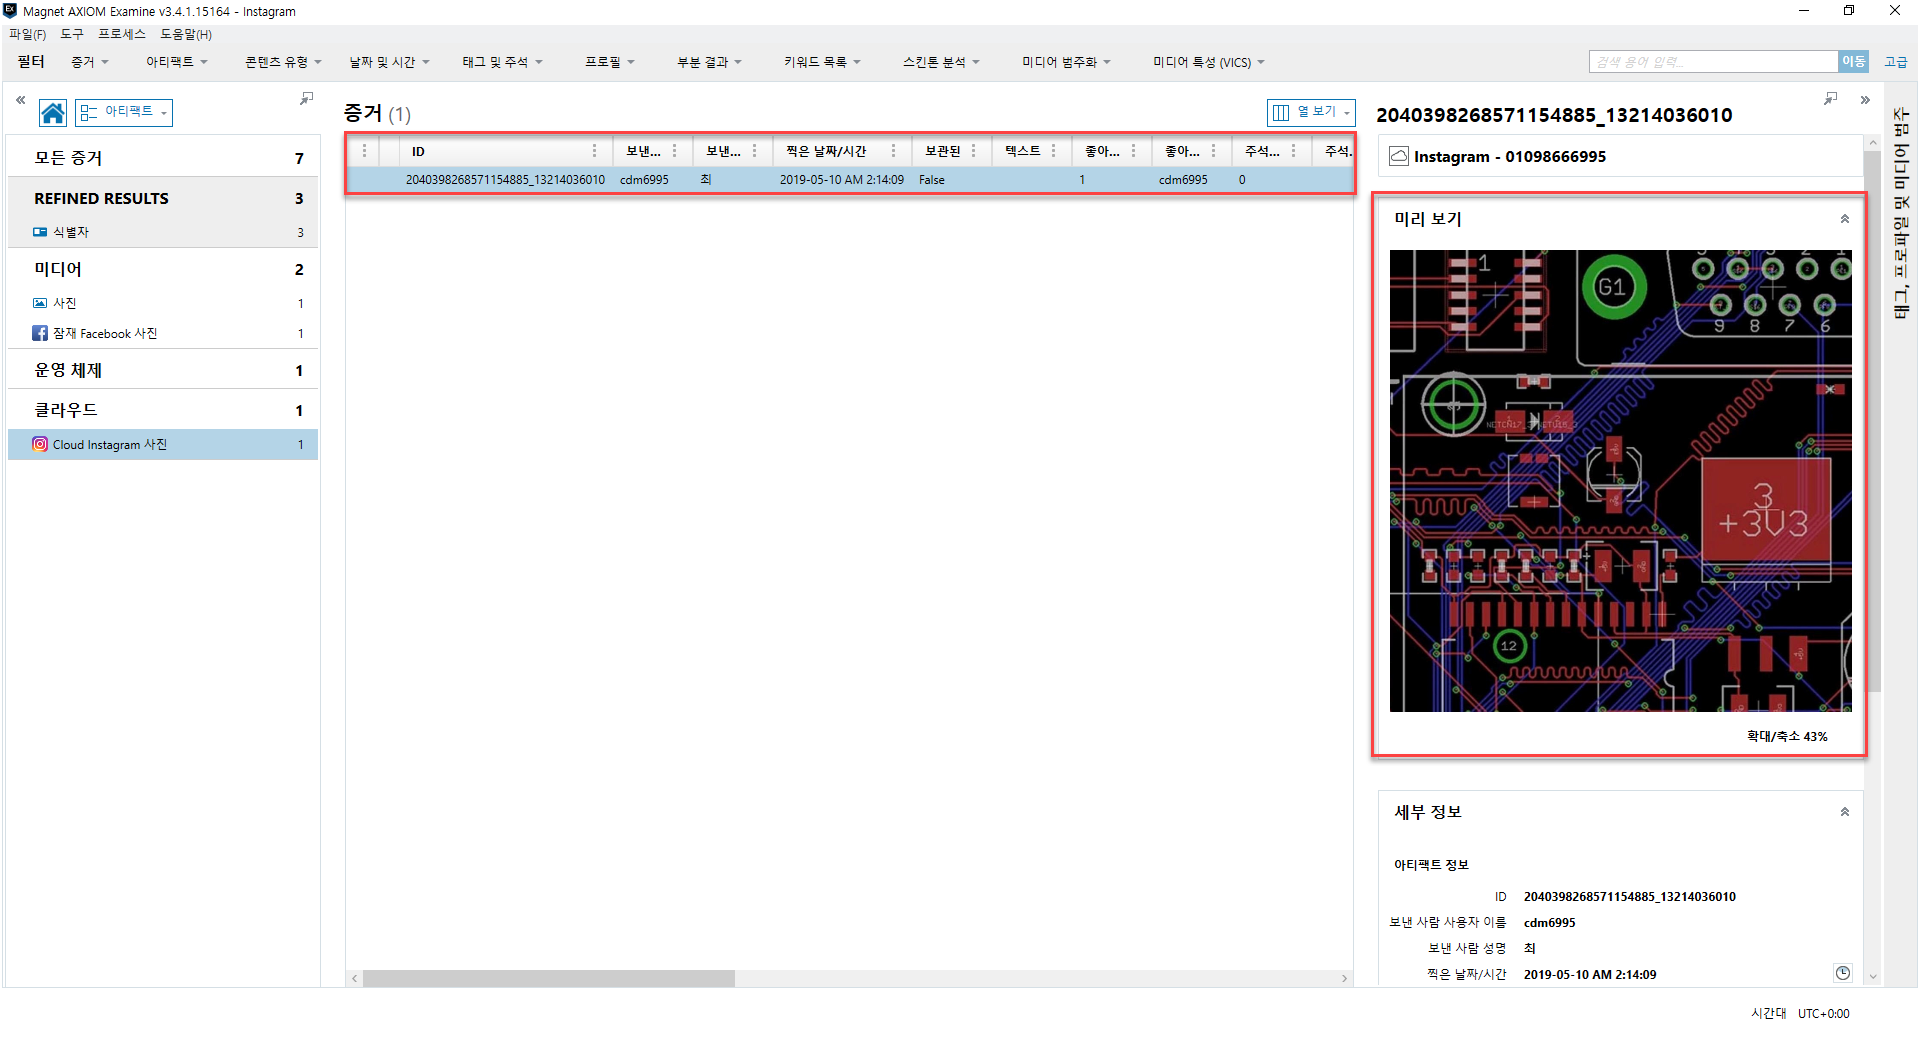Select Cloud Instagram 사진 category
This screenshot has width=1920, height=1040.
[163, 444]
